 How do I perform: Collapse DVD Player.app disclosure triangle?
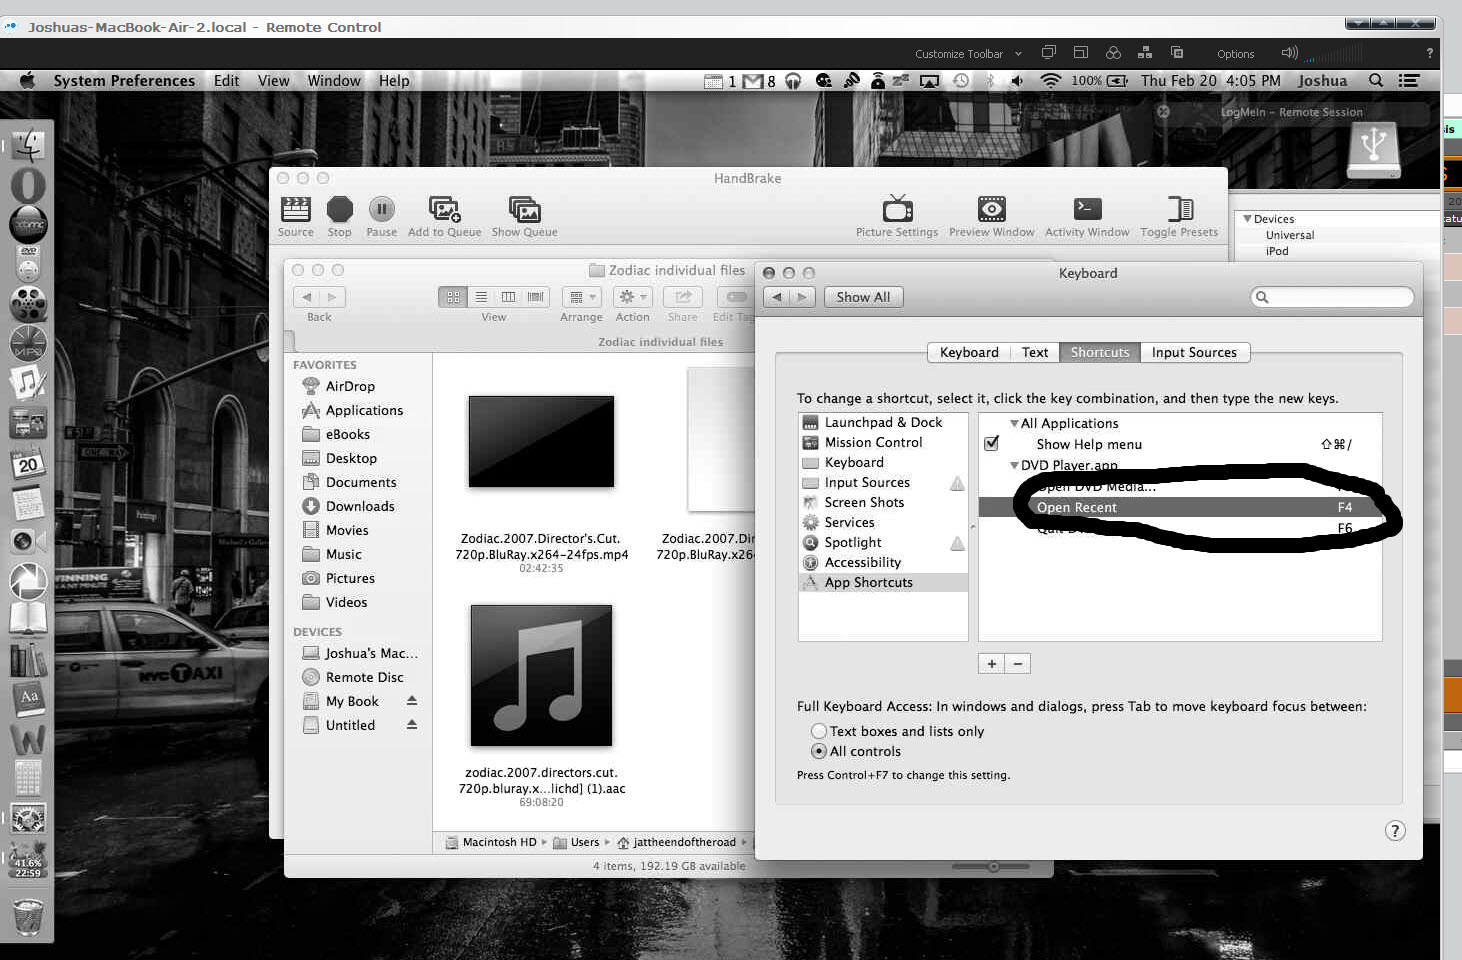[x=1014, y=465]
